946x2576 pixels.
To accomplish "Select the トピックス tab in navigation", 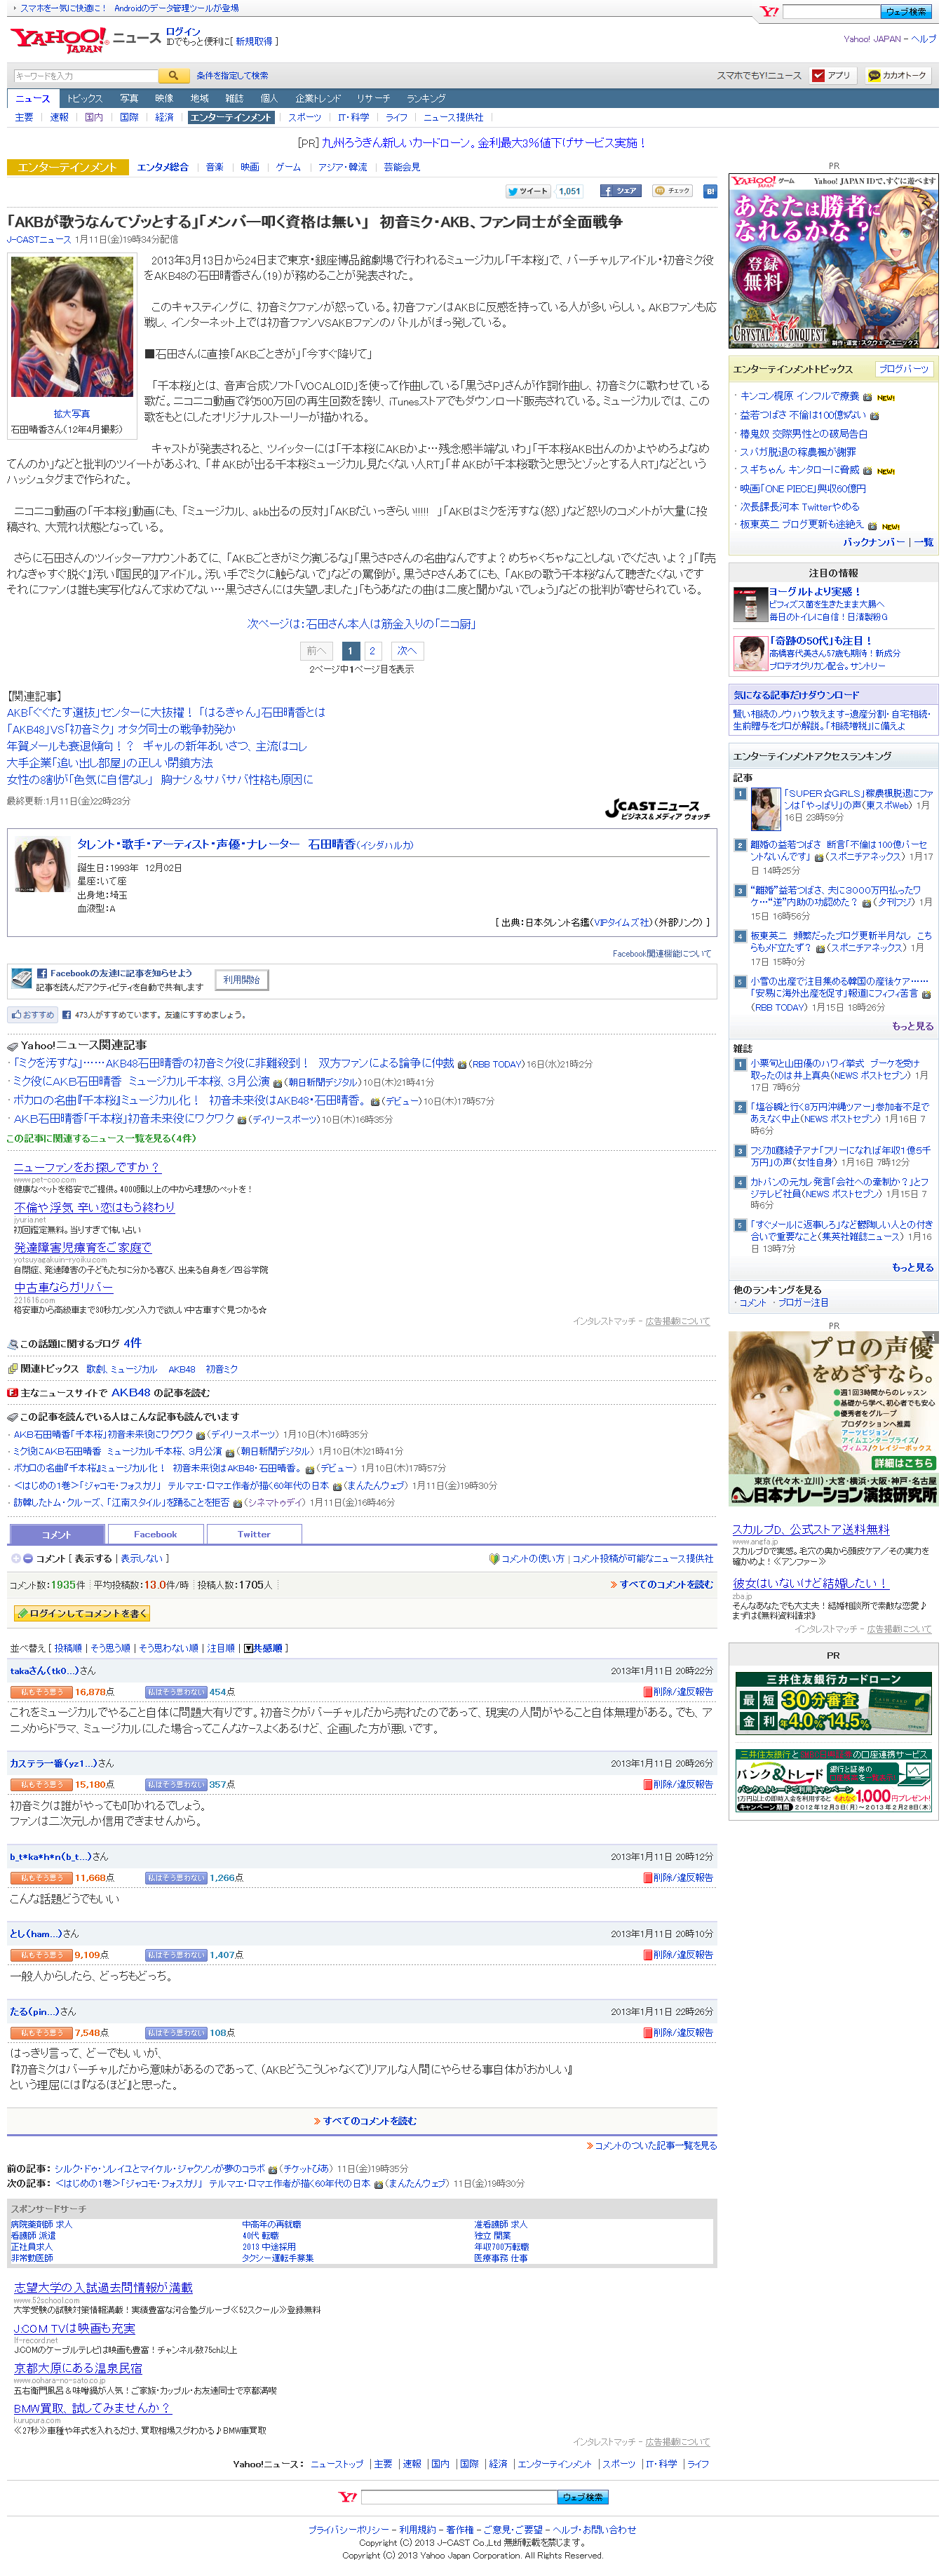I will [x=85, y=98].
